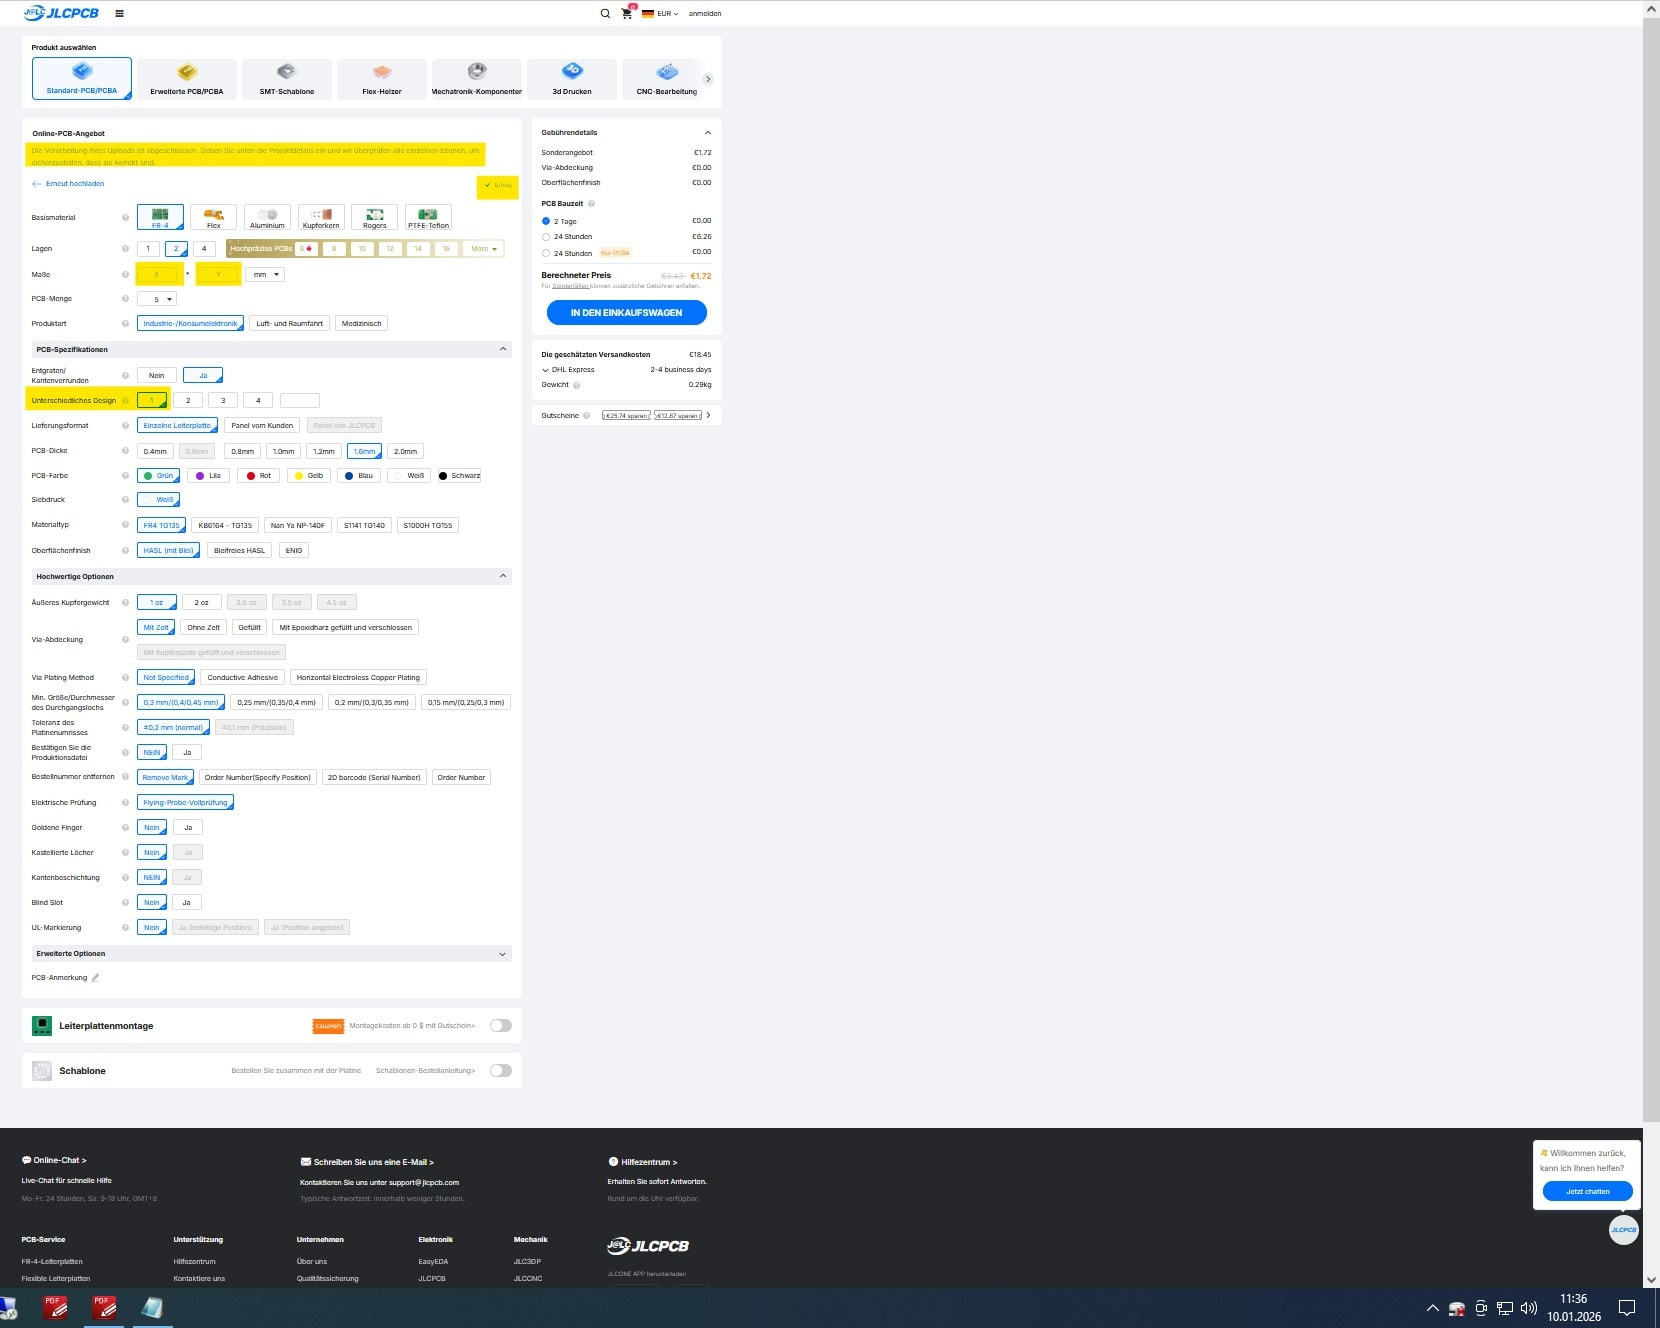Choose Kupferkern base material icon

pyautogui.click(x=321, y=217)
